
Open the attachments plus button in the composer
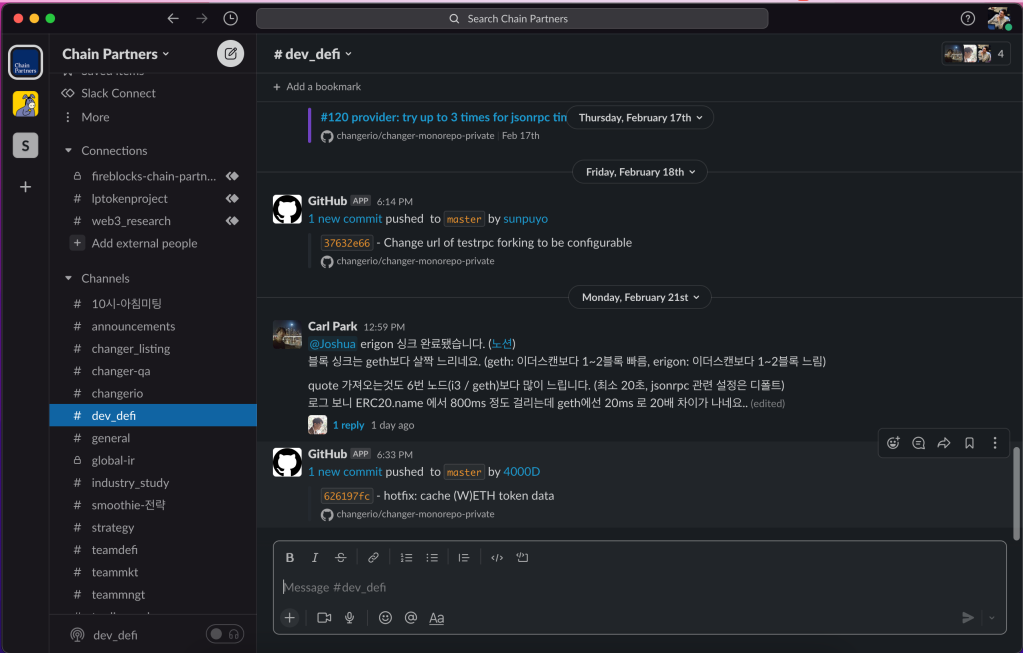(x=290, y=618)
